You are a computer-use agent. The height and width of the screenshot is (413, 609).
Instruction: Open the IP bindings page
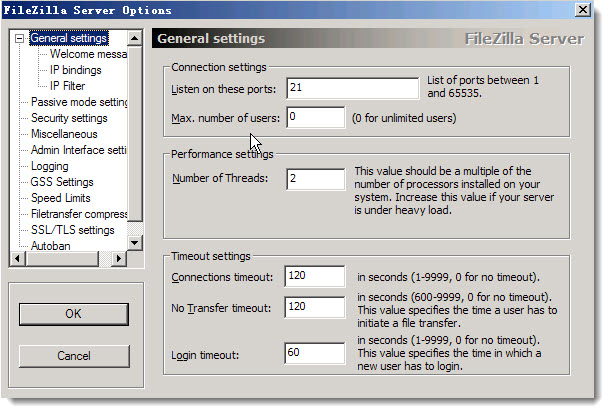click(75, 70)
